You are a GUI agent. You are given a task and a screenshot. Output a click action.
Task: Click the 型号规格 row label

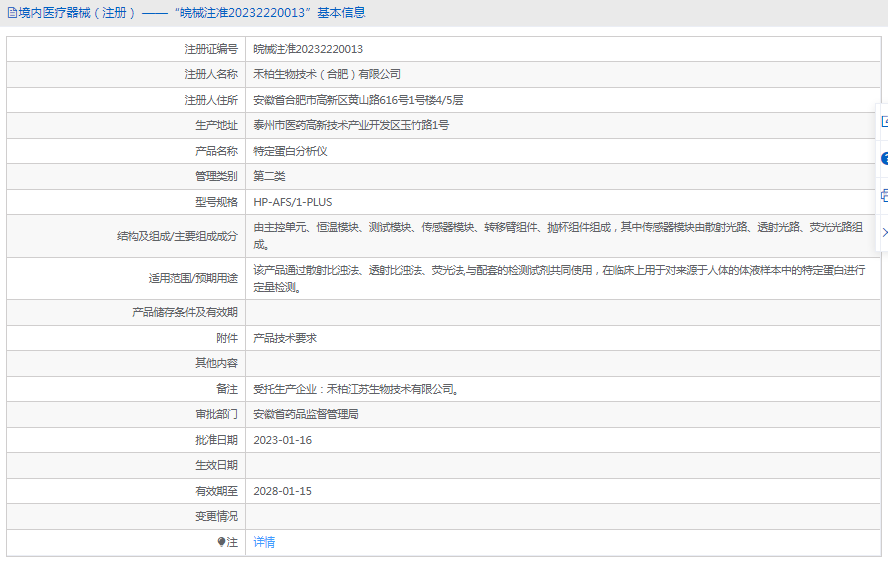[x=216, y=202]
